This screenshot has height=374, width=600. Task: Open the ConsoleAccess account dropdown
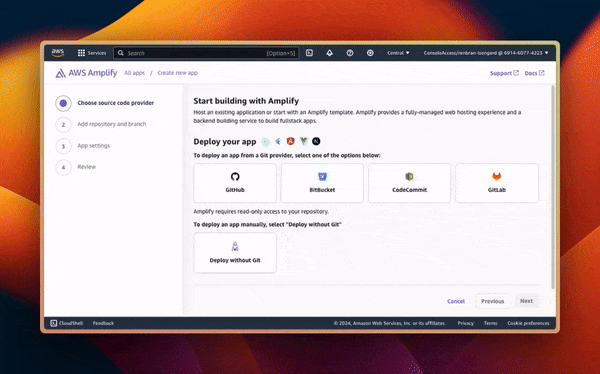(486, 53)
